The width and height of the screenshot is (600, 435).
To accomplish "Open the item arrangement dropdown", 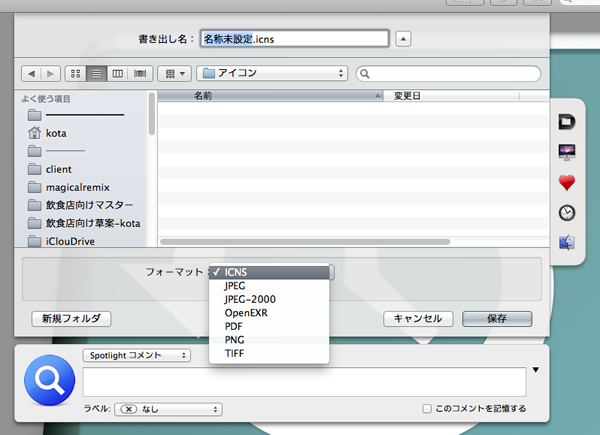I will (x=175, y=73).
